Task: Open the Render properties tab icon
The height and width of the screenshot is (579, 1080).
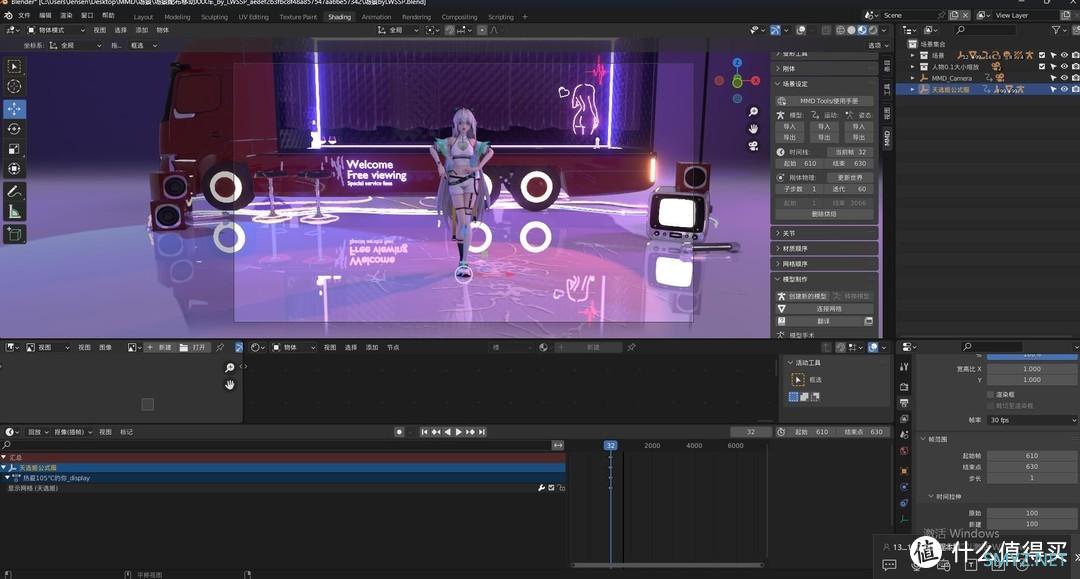Action: click(904, 387)
